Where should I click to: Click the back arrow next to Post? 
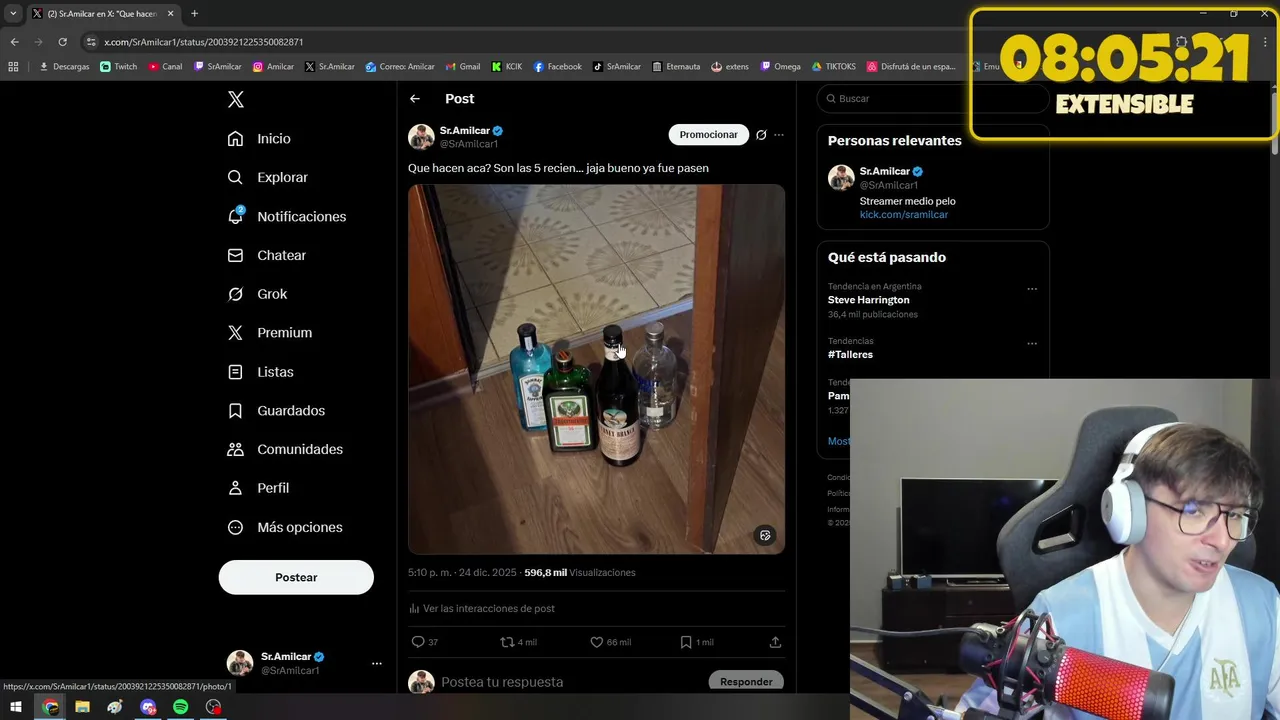415,98
